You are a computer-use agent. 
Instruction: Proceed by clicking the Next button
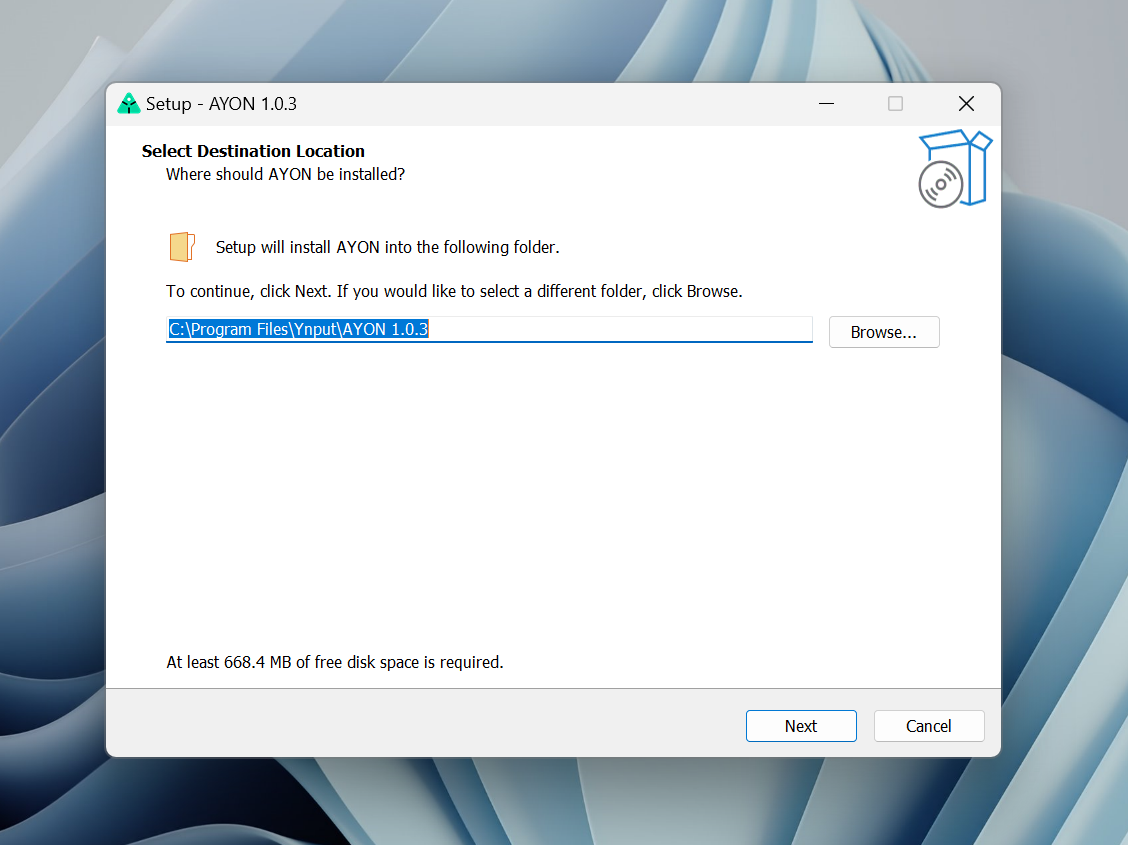[800, 726]
